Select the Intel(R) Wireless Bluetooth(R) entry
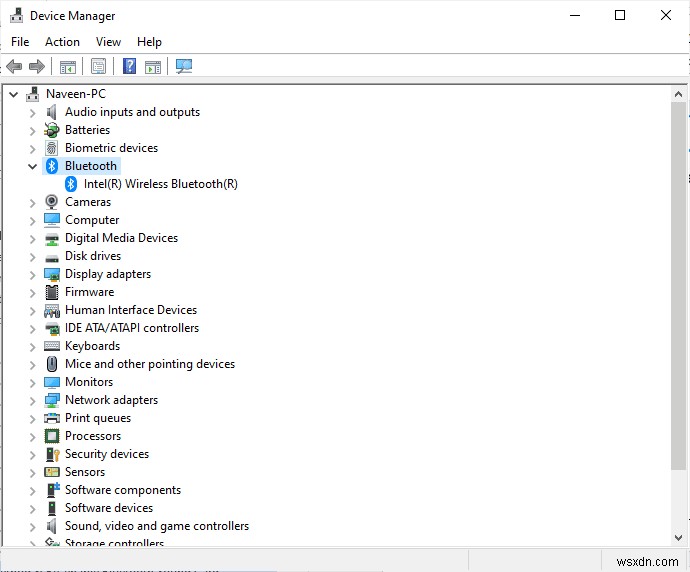 pos(161,184)
